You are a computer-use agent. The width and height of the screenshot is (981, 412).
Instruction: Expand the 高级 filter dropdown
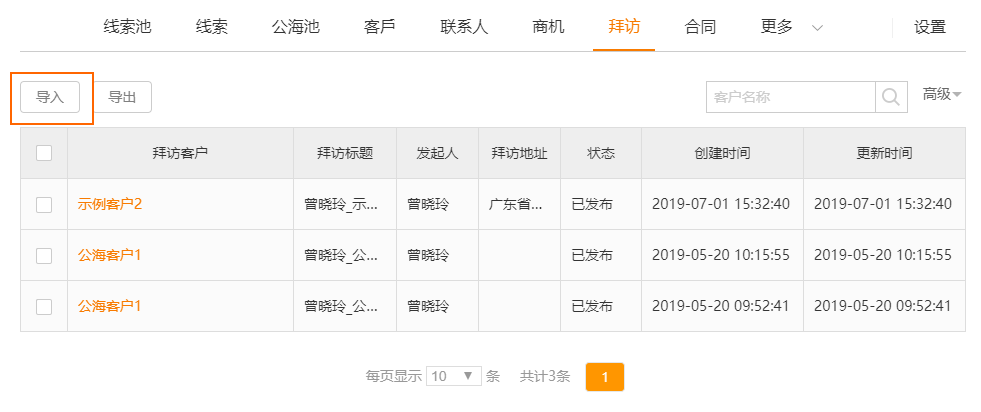942,94
